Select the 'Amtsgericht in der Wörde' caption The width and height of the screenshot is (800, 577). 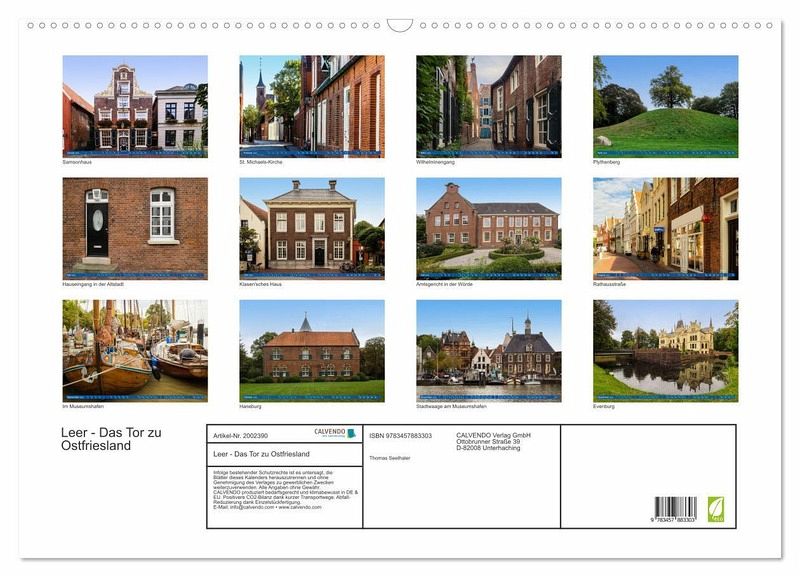444,284
